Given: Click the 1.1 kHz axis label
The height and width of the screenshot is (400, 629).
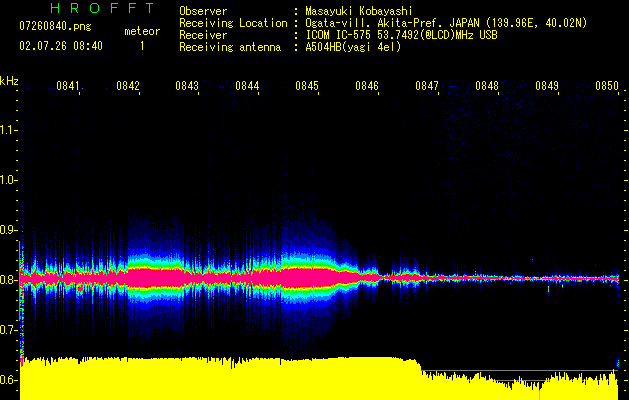Looking at the screenshot, I should (x=8, y=130).
